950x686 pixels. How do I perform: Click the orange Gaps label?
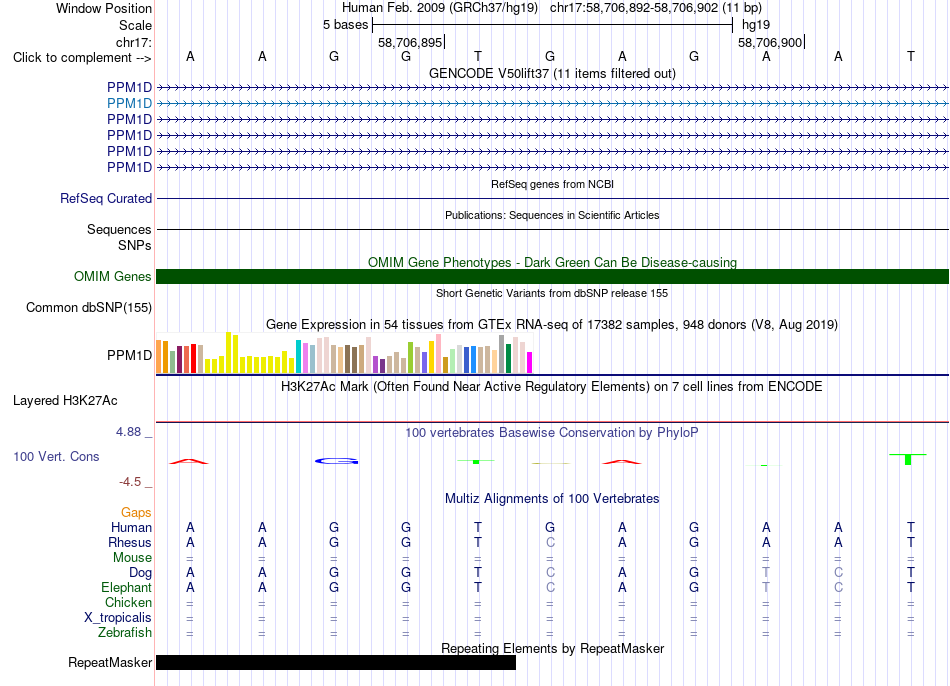point(136,513)
